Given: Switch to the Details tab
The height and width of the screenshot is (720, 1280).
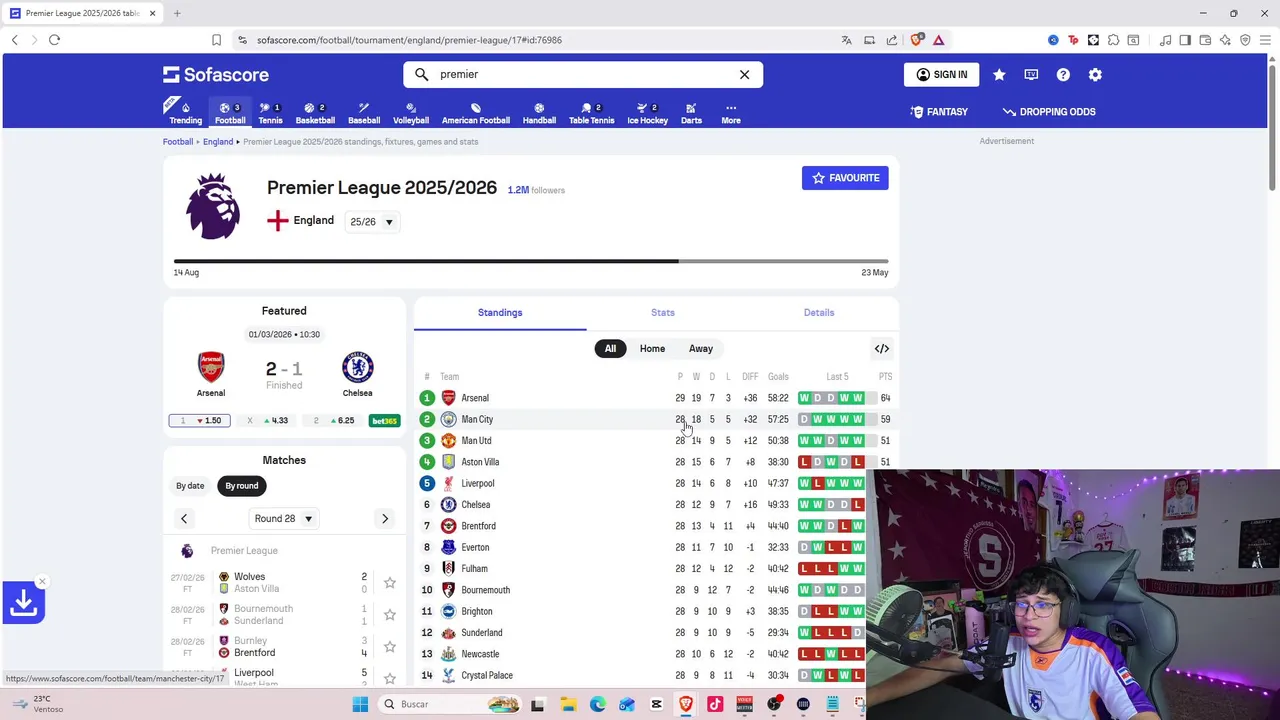Looking at the screenshot, I should tap(819, 312).
